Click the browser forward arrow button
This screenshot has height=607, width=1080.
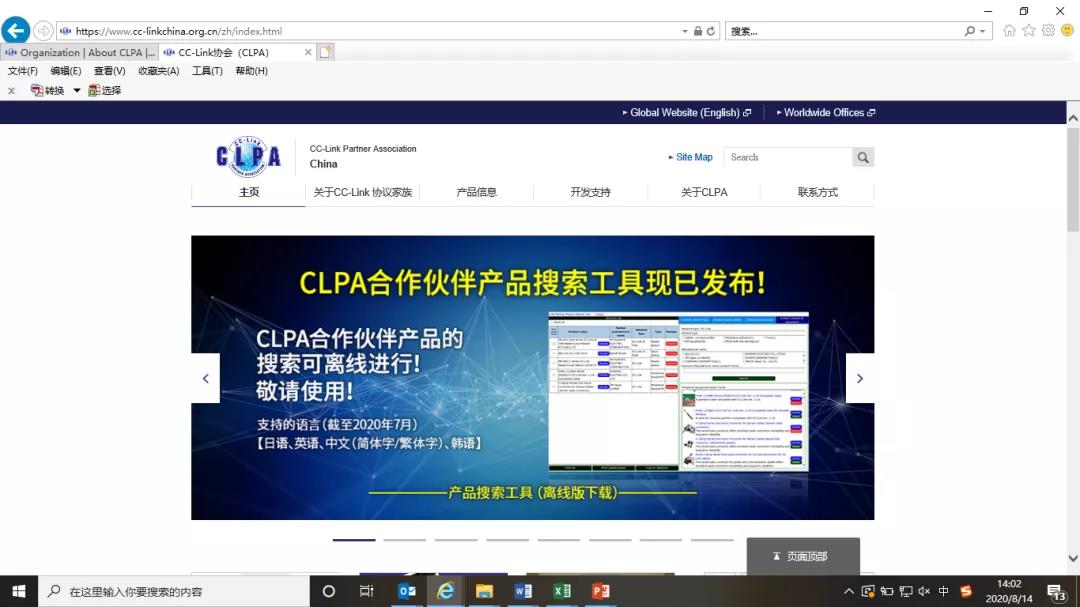(43, 31)
